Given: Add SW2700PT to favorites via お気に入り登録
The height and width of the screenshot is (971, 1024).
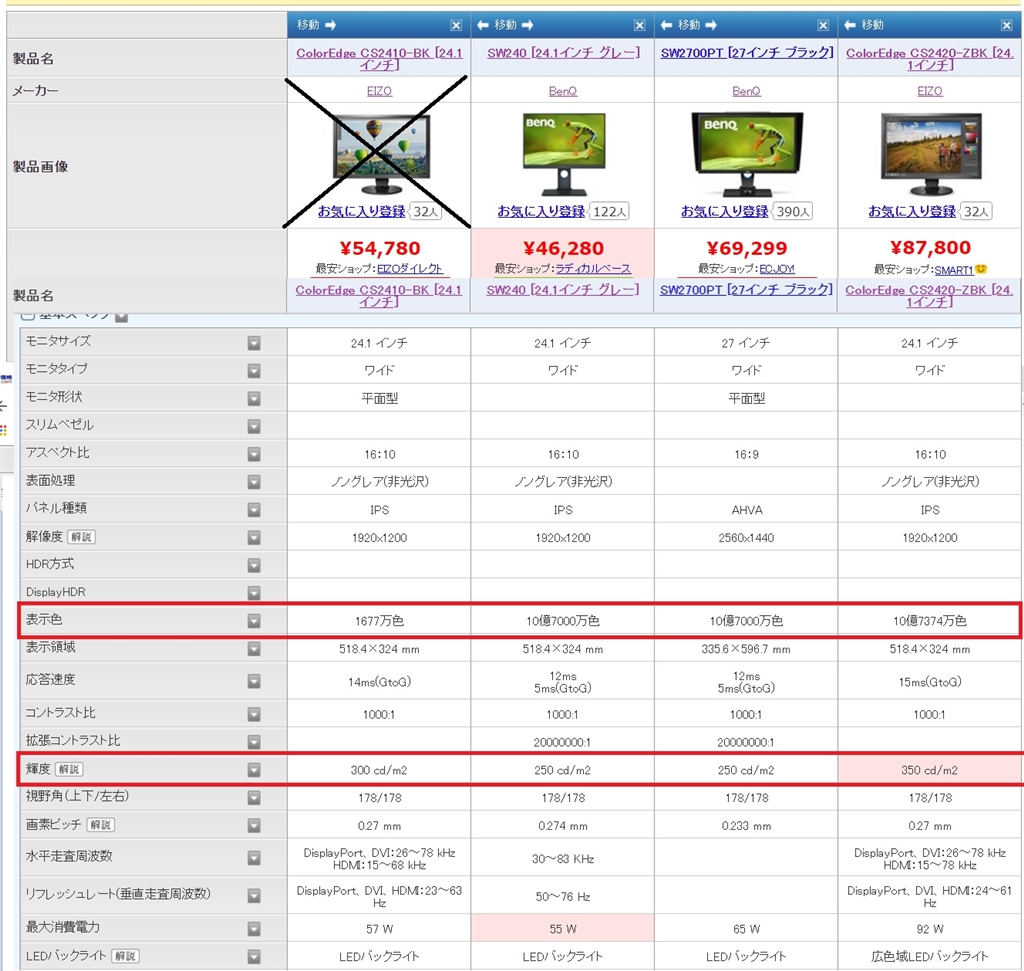Looking at the screenshot, I should (724, 211).
